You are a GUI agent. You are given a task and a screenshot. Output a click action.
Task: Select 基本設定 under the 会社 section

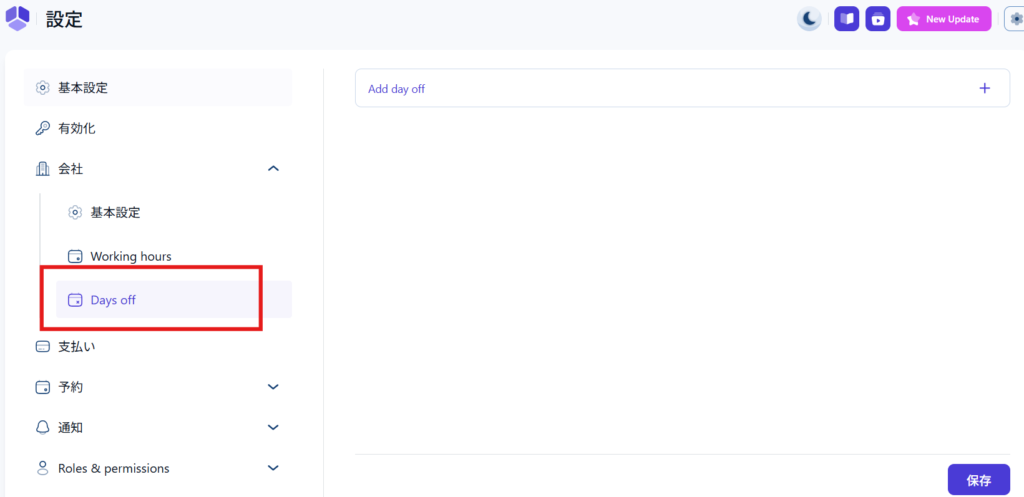115,212
